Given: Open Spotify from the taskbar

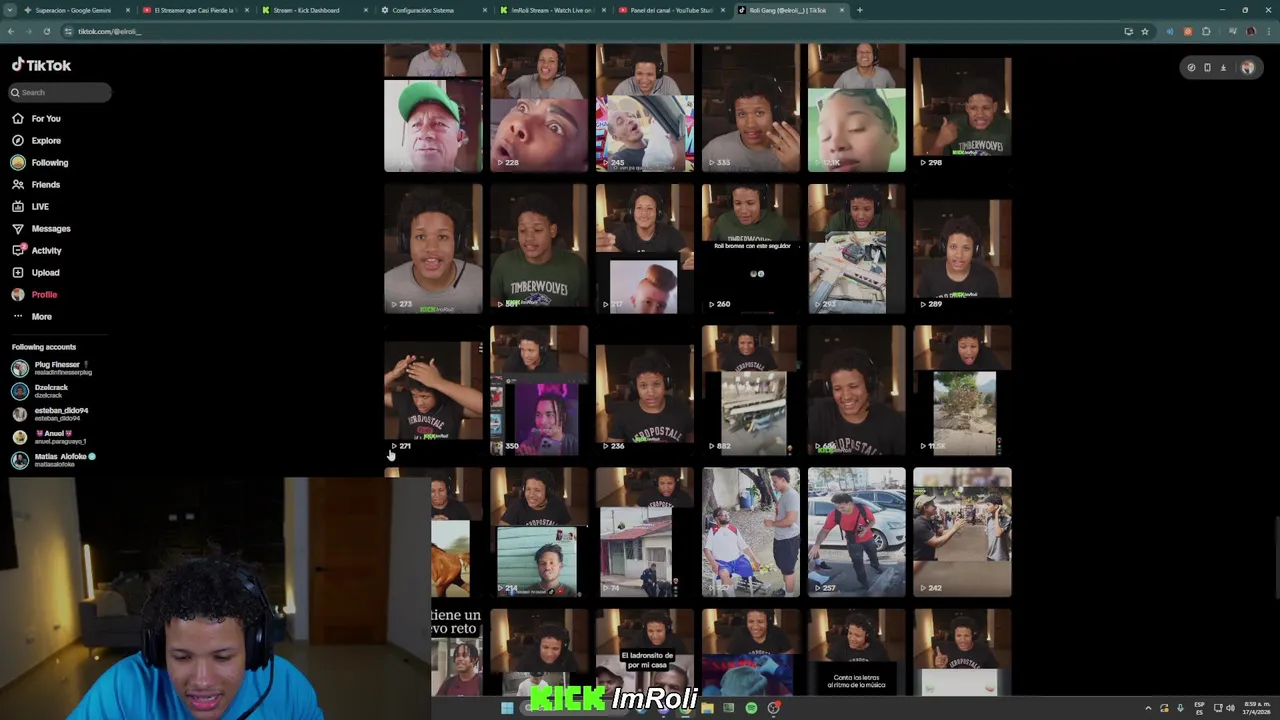Looking at the screenshot, I should pyautogui.click(x=751, y=708).
